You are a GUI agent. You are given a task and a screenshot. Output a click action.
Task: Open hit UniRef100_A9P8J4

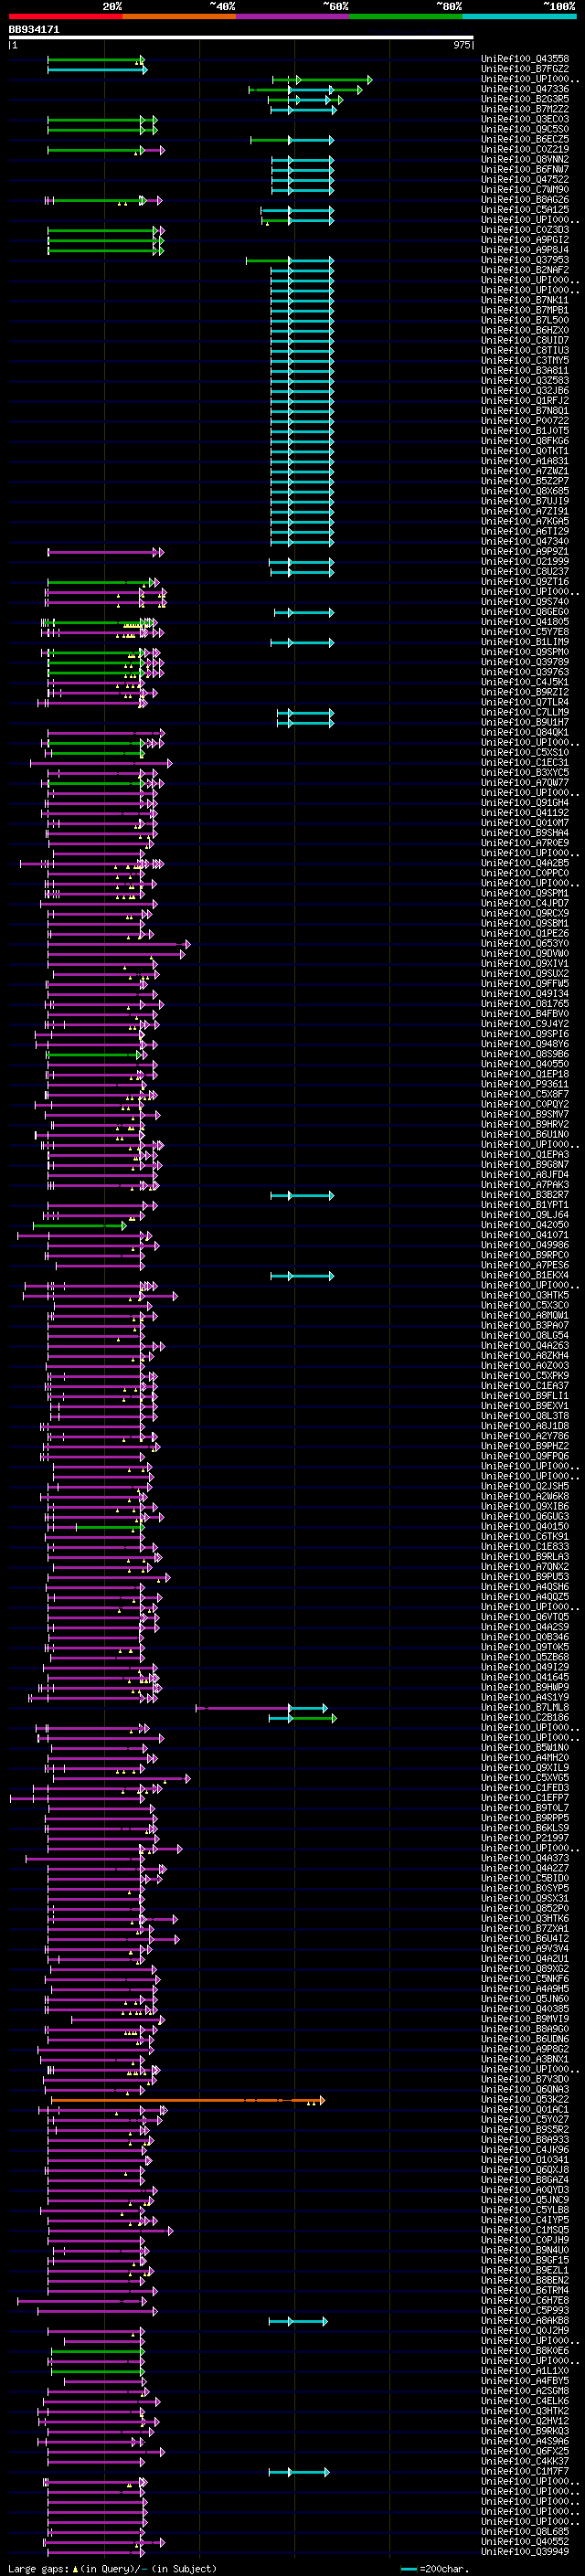[x=525, y=250]
